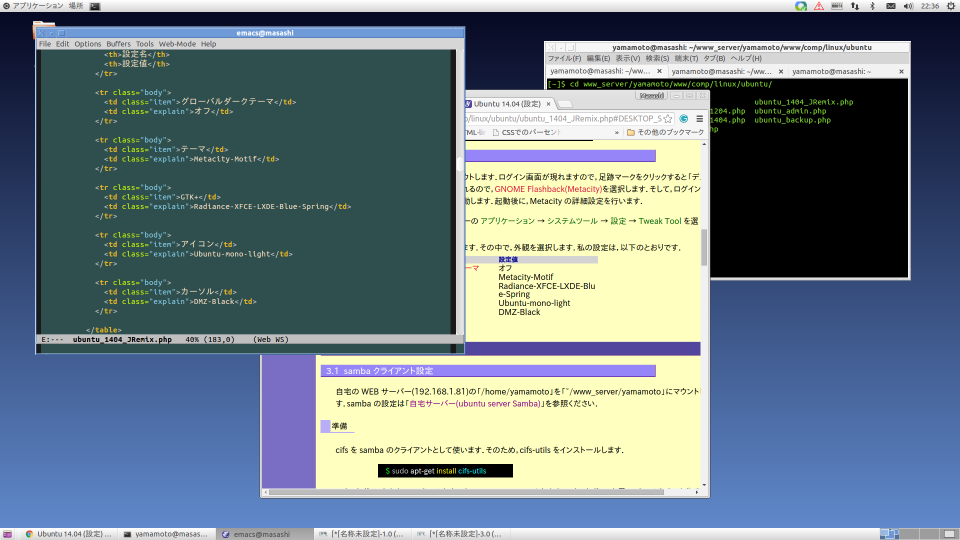The height and width of the screenshot is (540, 960).
Task: Click the upper Chrome window's vertical scrollbar
Action: [703, 247]
